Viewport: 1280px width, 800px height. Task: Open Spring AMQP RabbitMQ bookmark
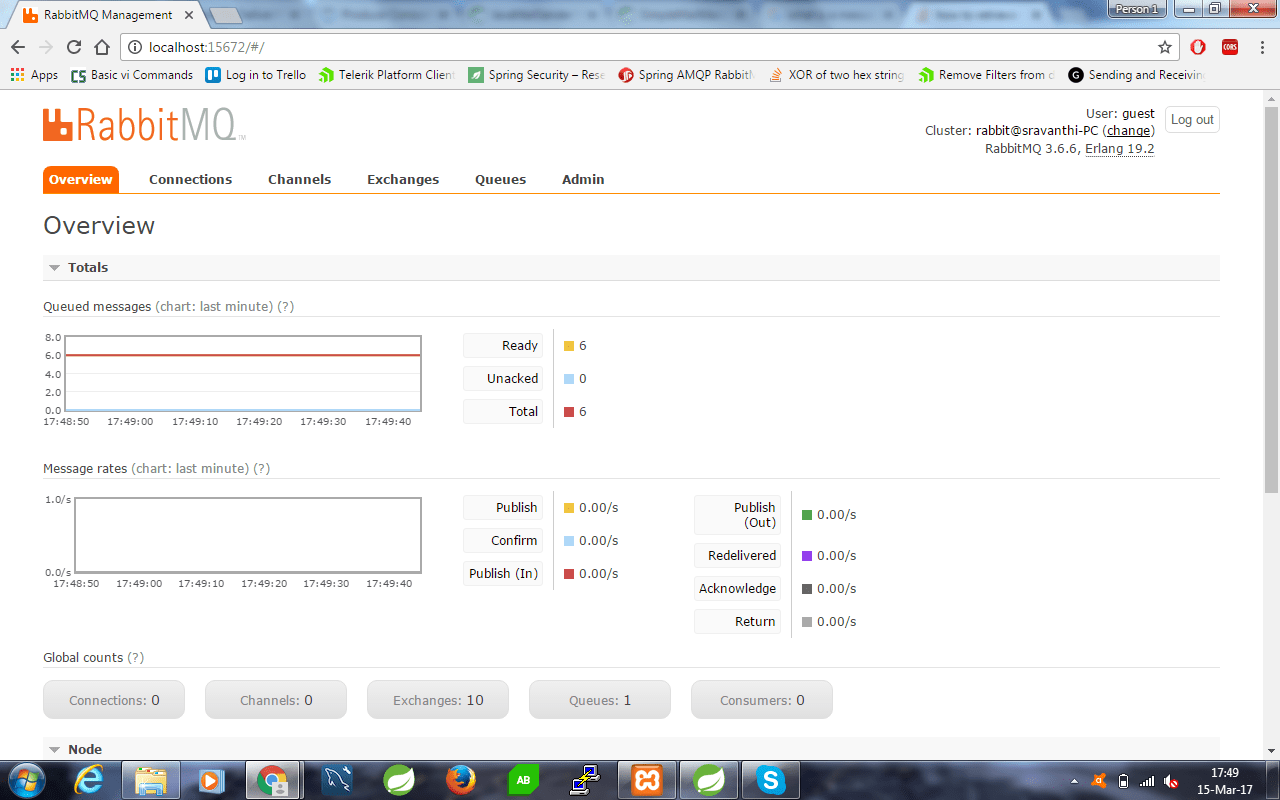[687, 75]
